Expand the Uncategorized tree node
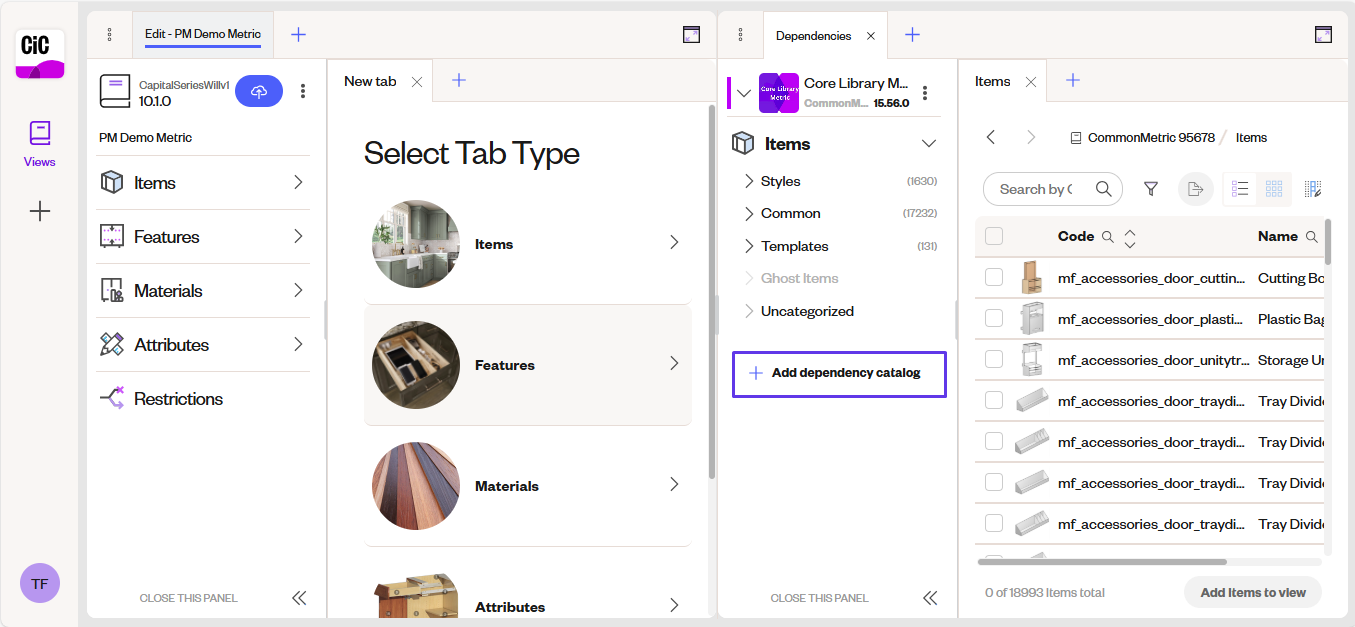The image size is (1355, 627). pyautogui.click(x=749, y=311)
